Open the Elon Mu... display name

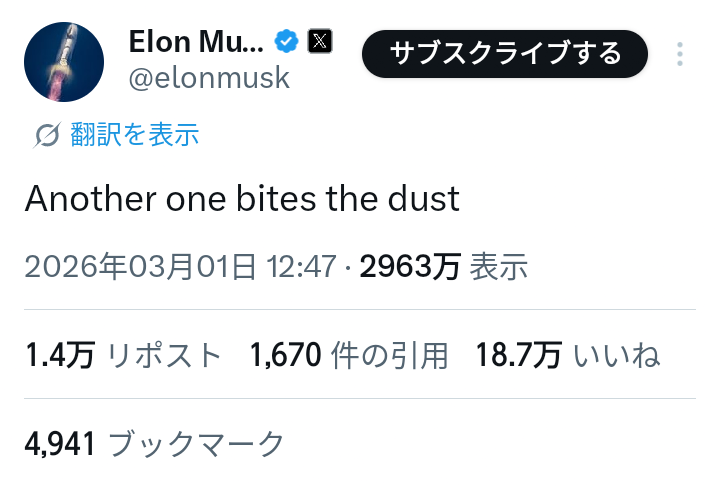point(196,42)
